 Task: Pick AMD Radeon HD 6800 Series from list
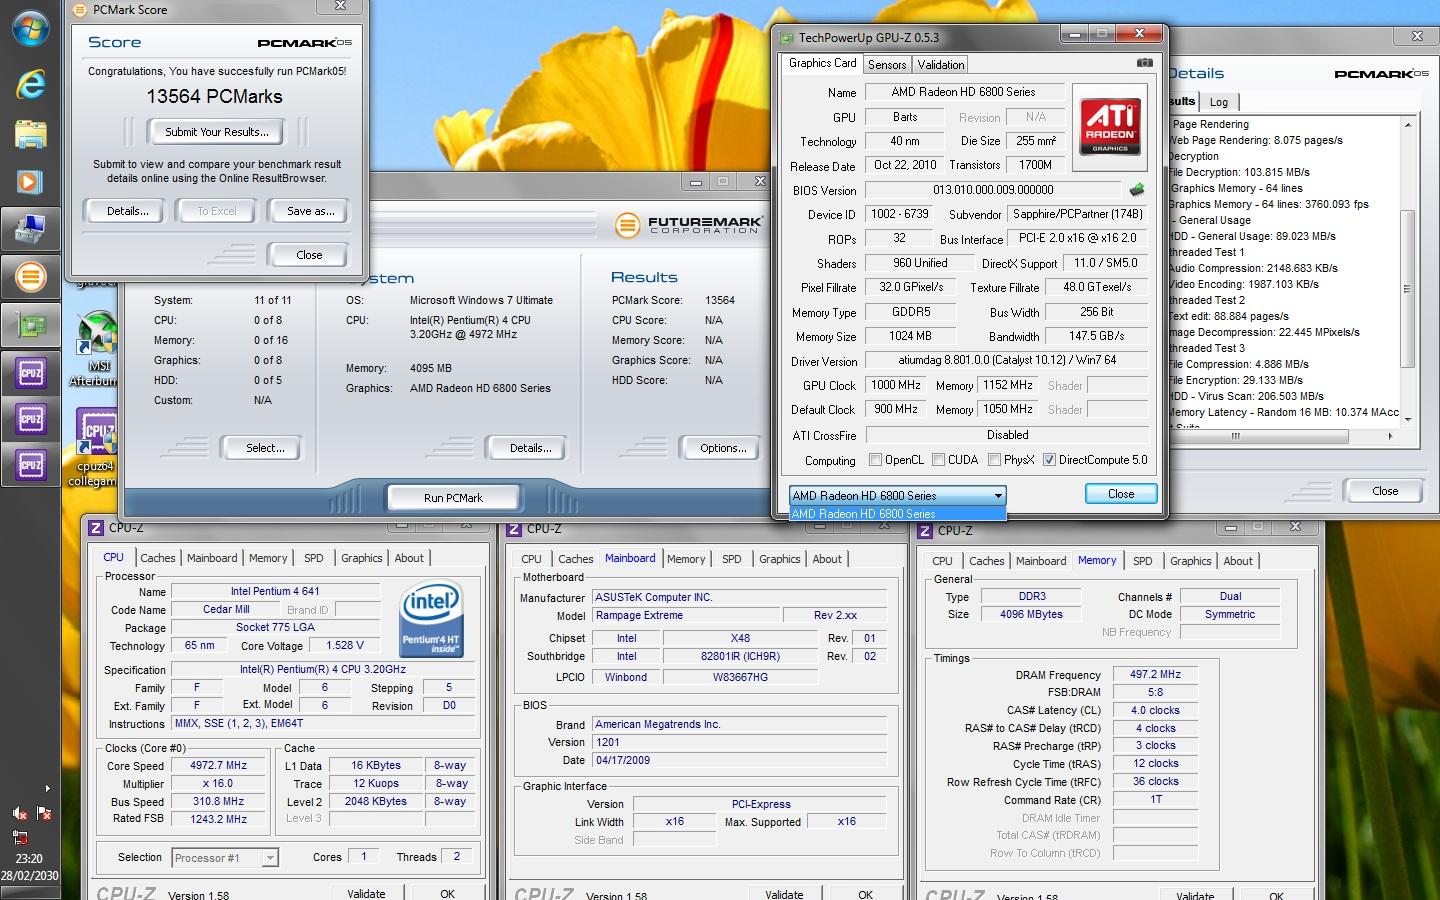point(897,514)
